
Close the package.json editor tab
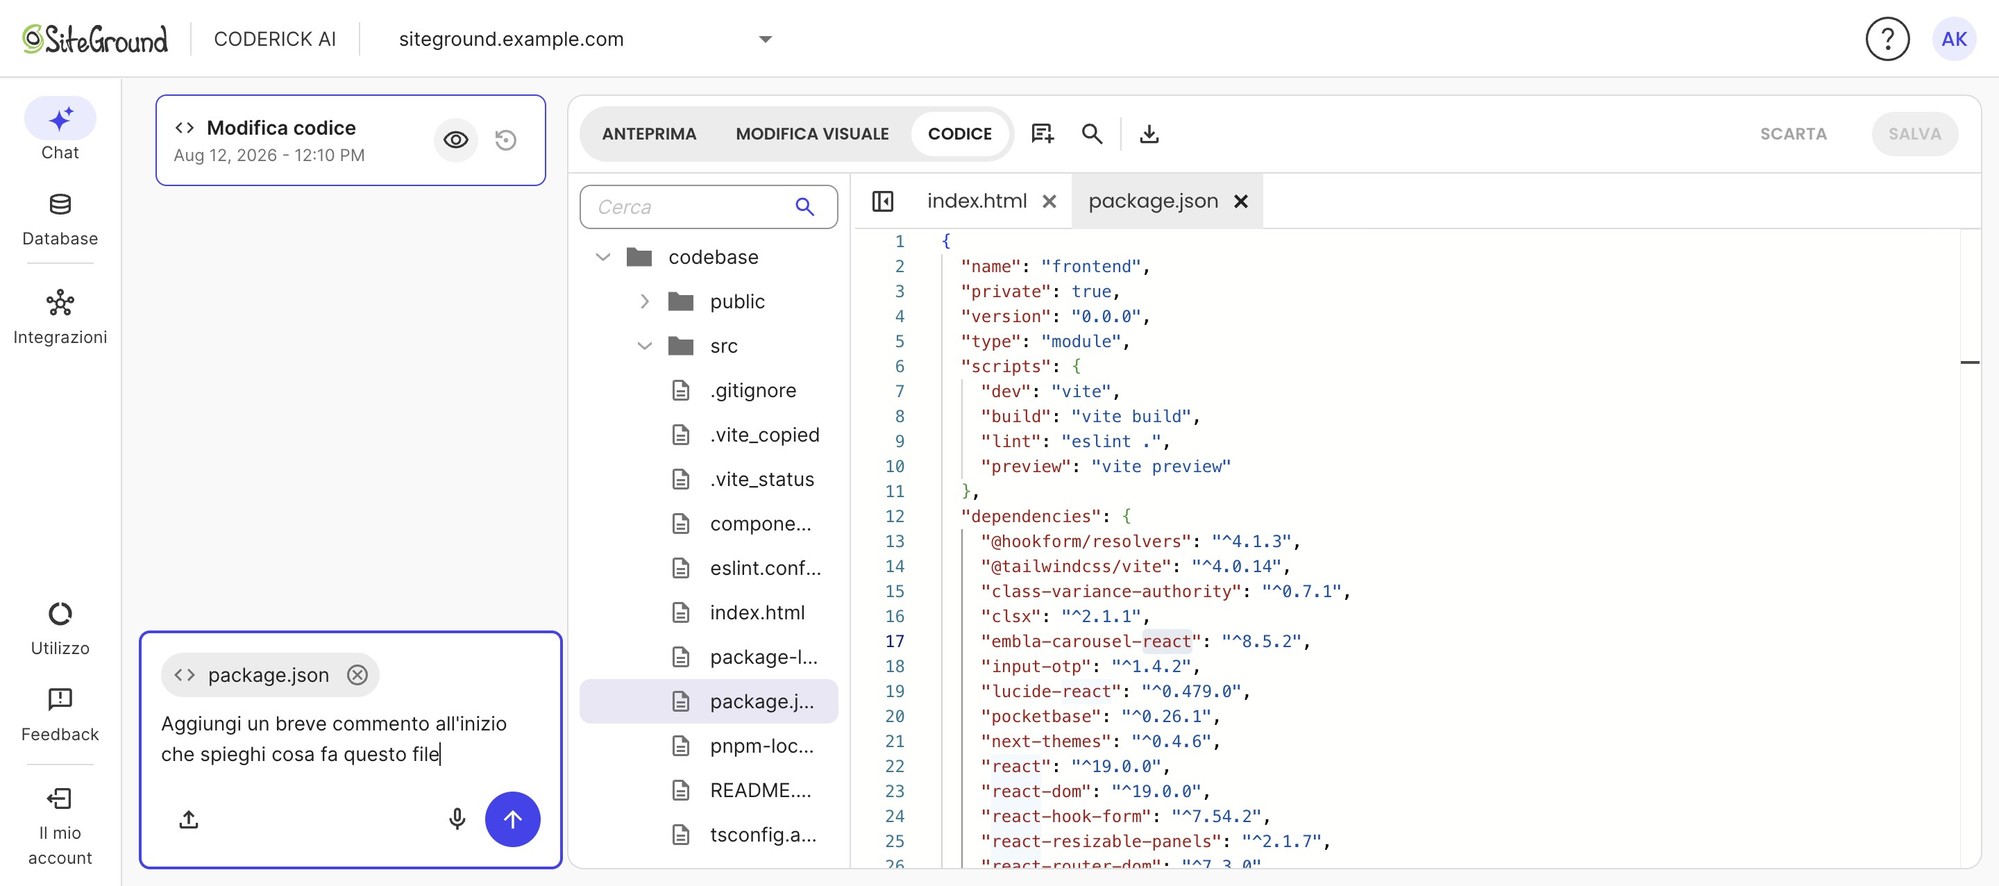click(x=1241, y=201)
